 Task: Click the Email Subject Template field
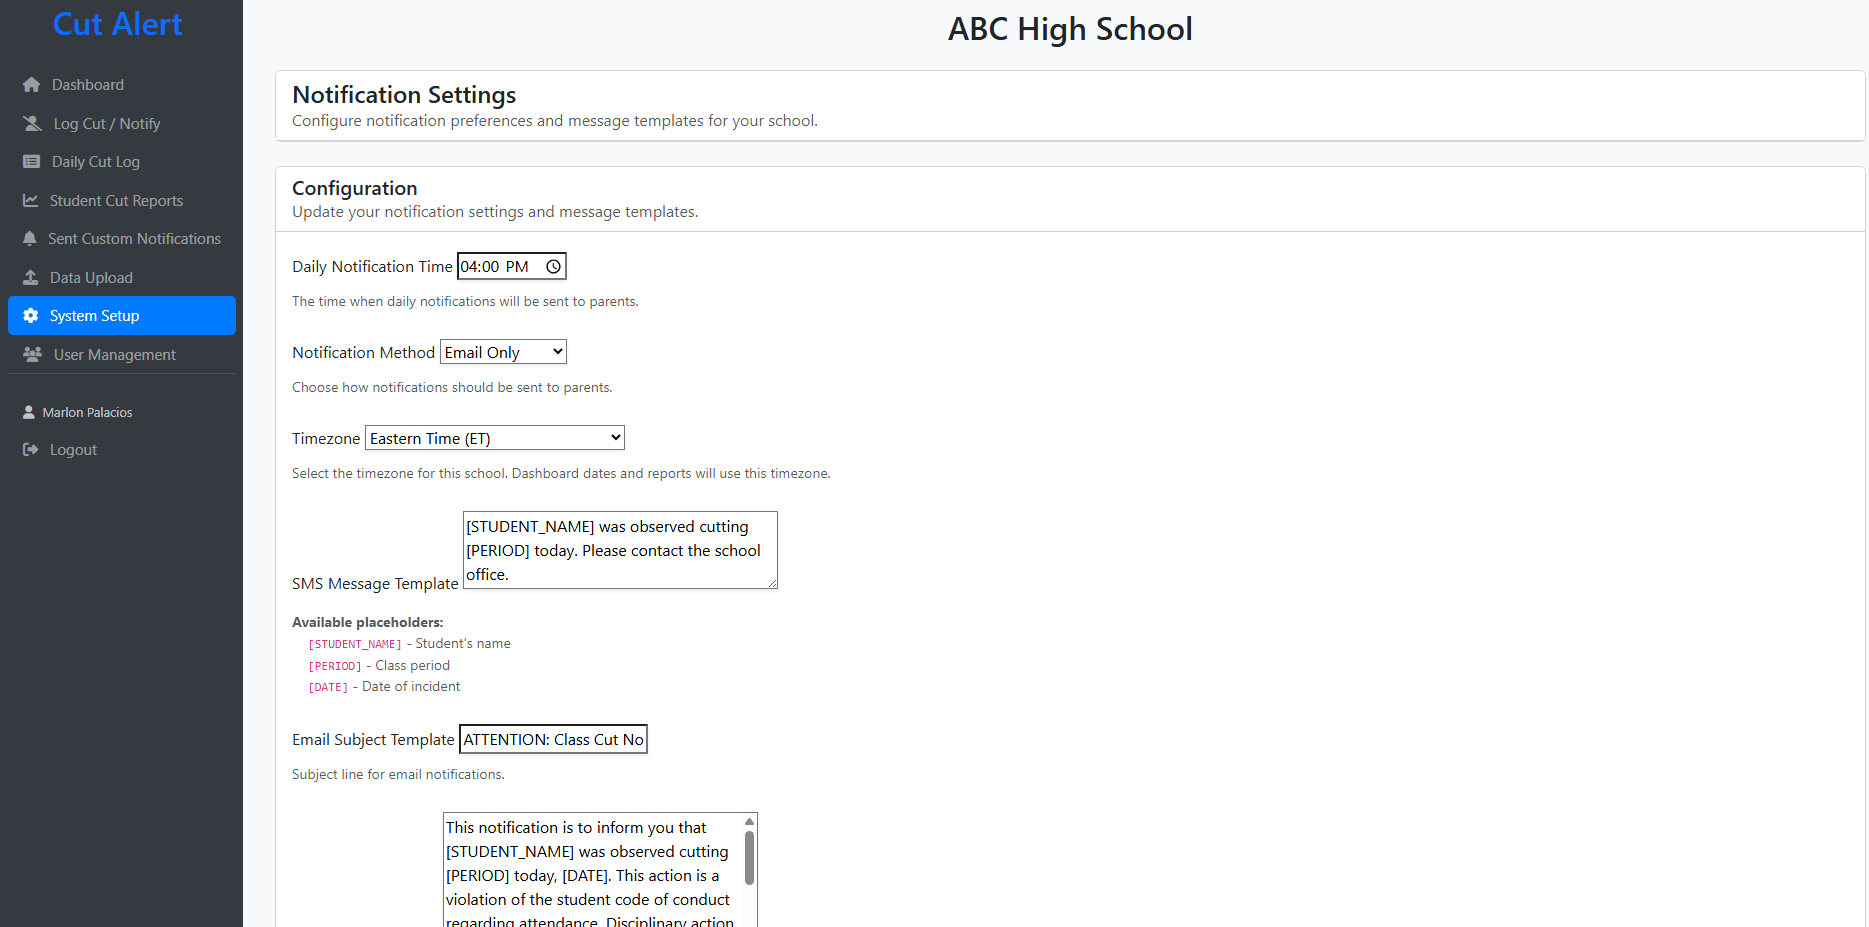[553, 740]
